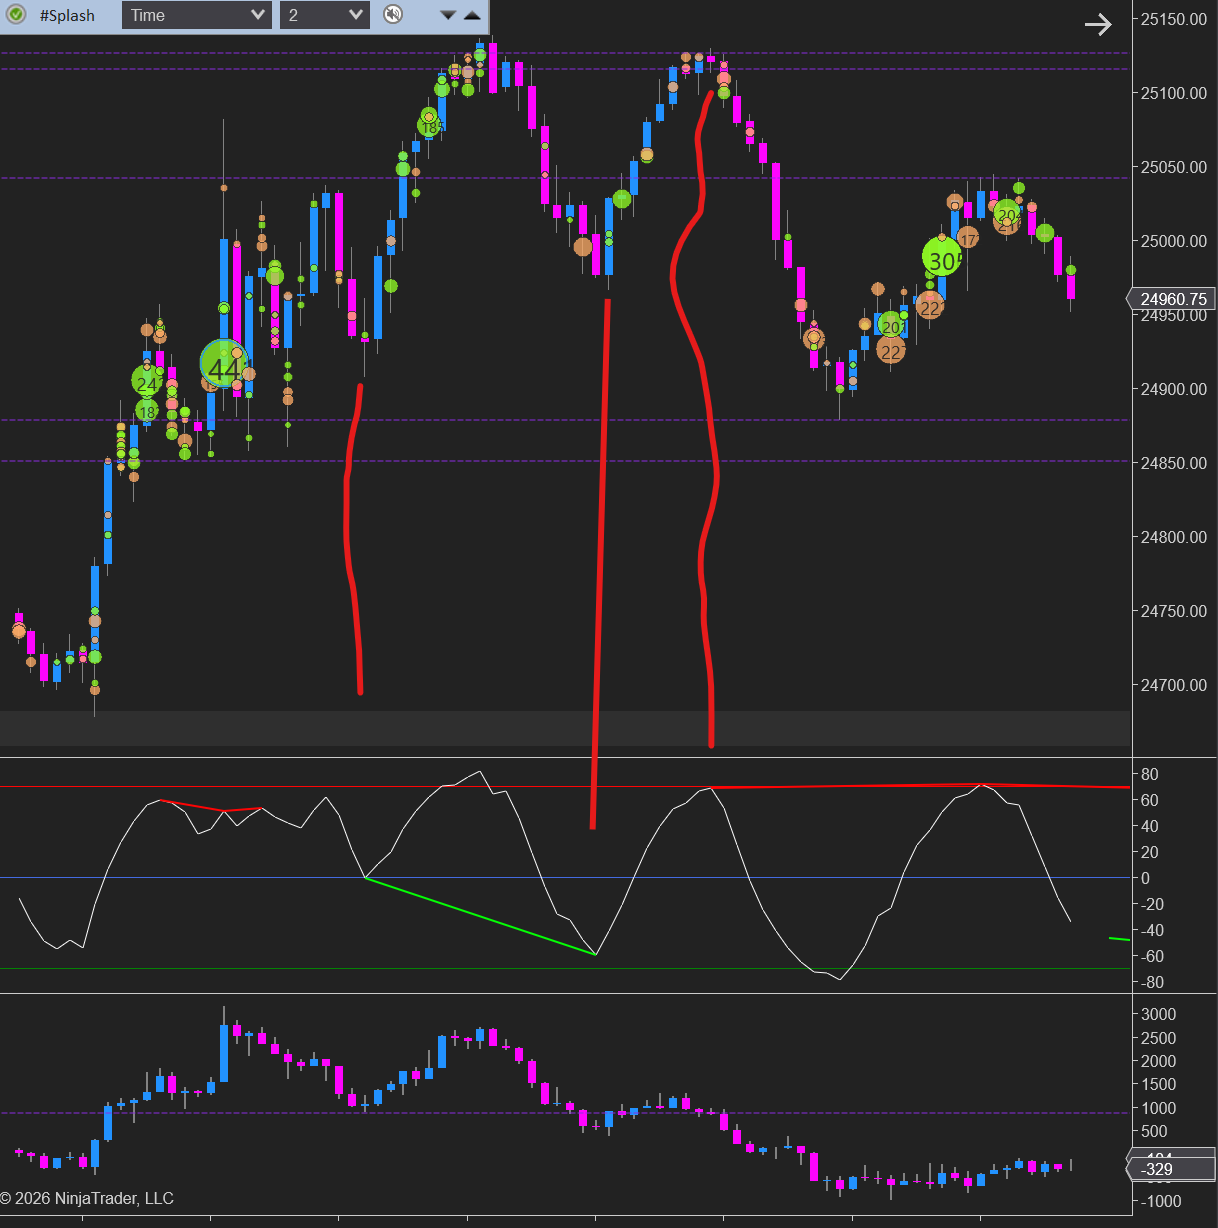Click the #Splash instrument label
The width and height of the screenshot is (1218, 1228).
click(67, 15)
